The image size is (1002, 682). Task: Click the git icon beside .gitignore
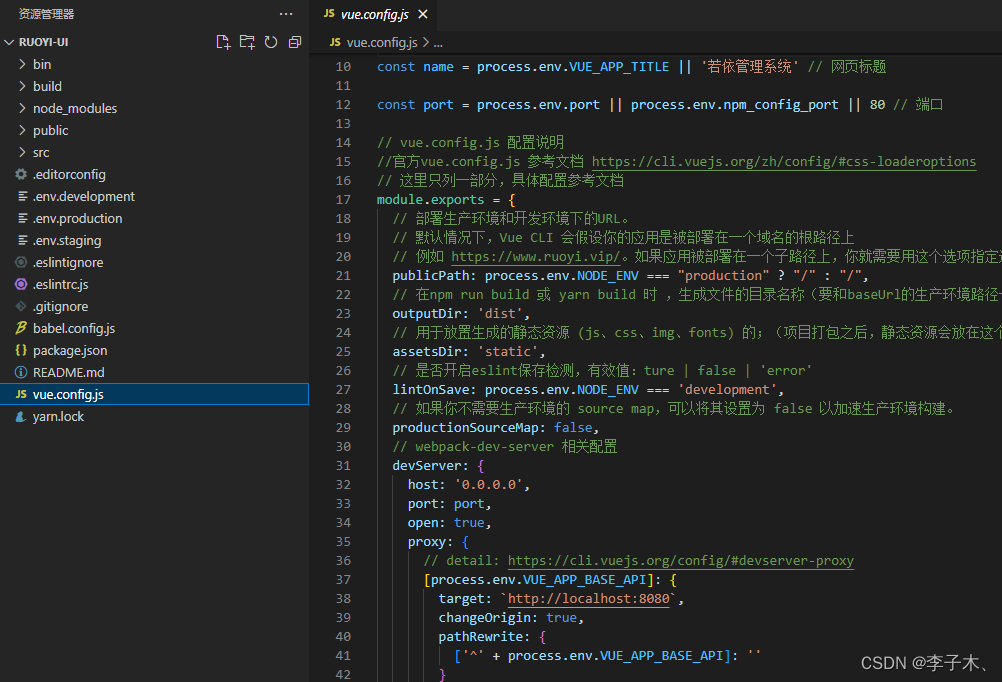pos(21,306)
